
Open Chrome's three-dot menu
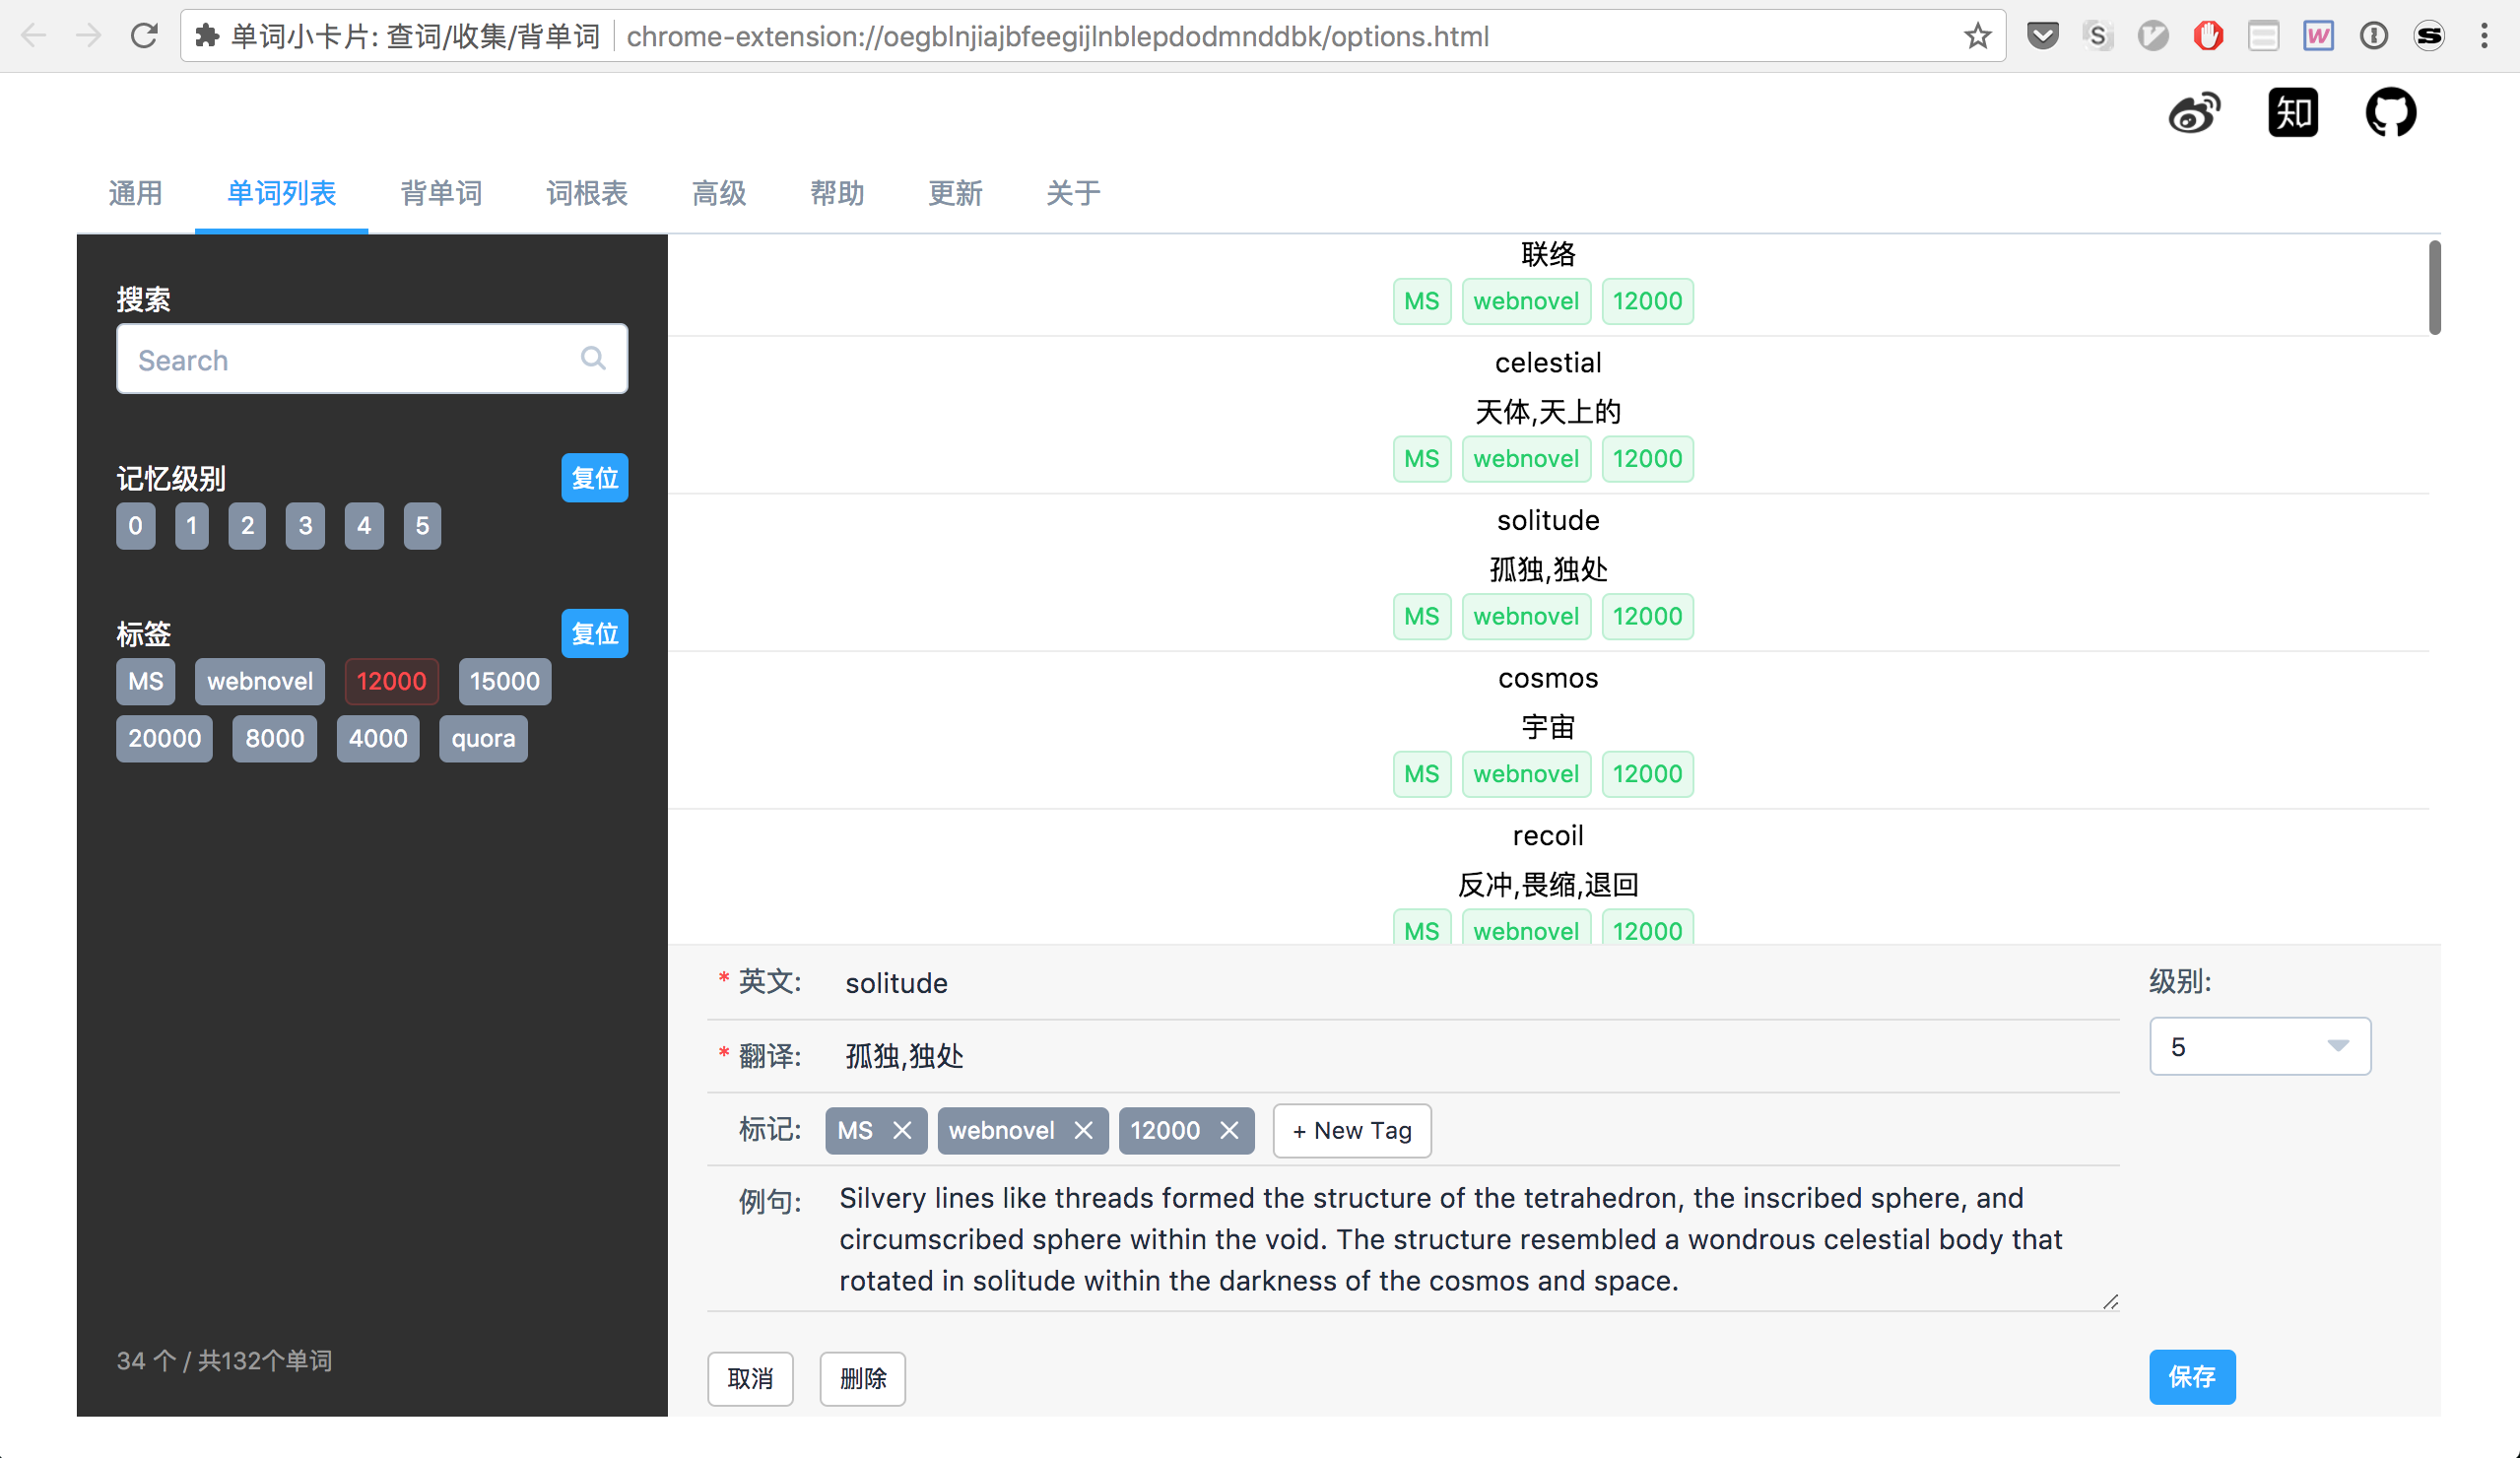point(2484,37)
